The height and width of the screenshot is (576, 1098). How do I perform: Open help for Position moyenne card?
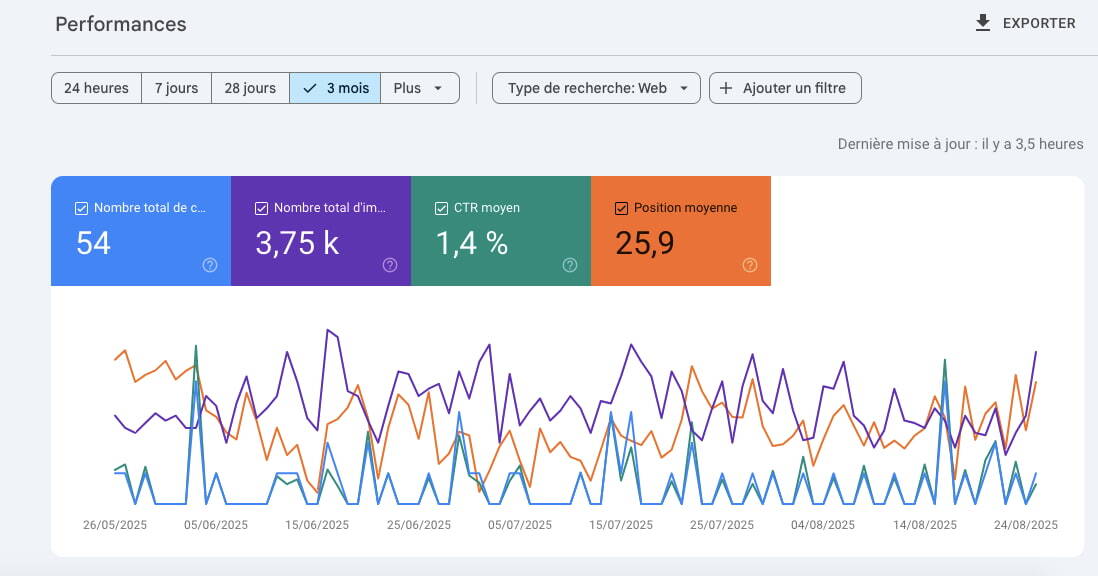[749, 265]
